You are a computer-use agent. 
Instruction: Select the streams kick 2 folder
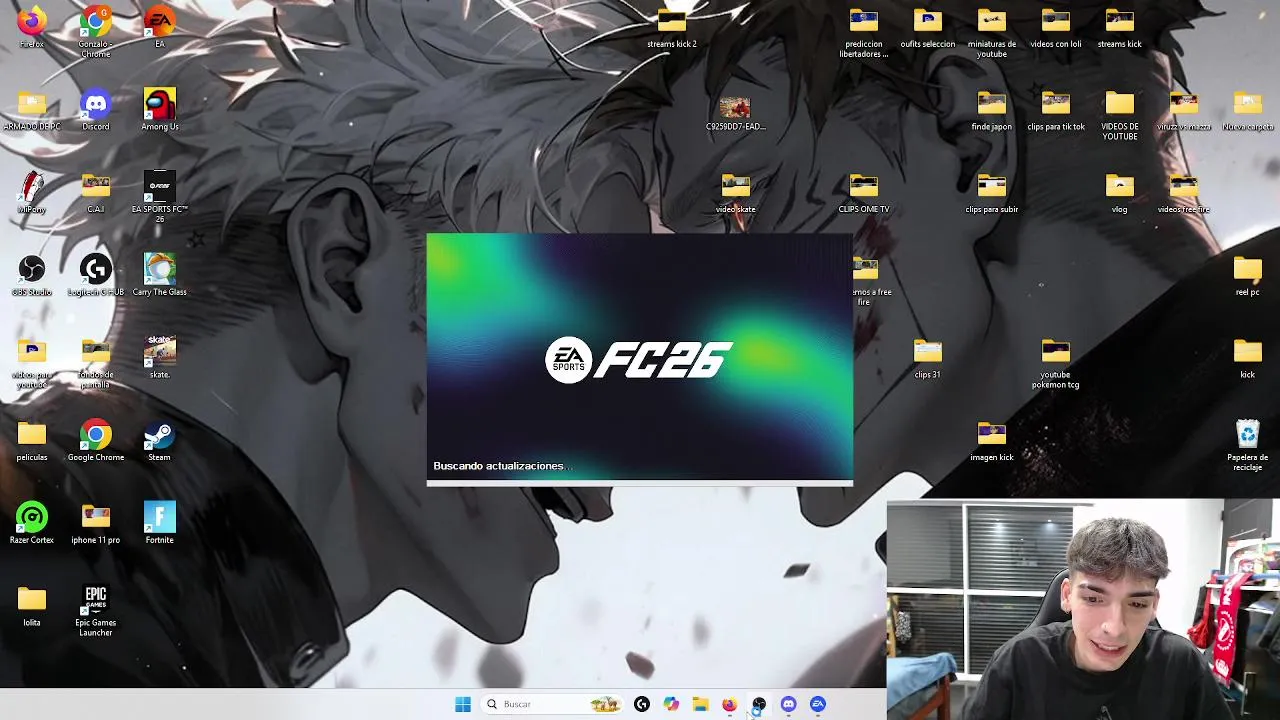[x=672, y=27]
